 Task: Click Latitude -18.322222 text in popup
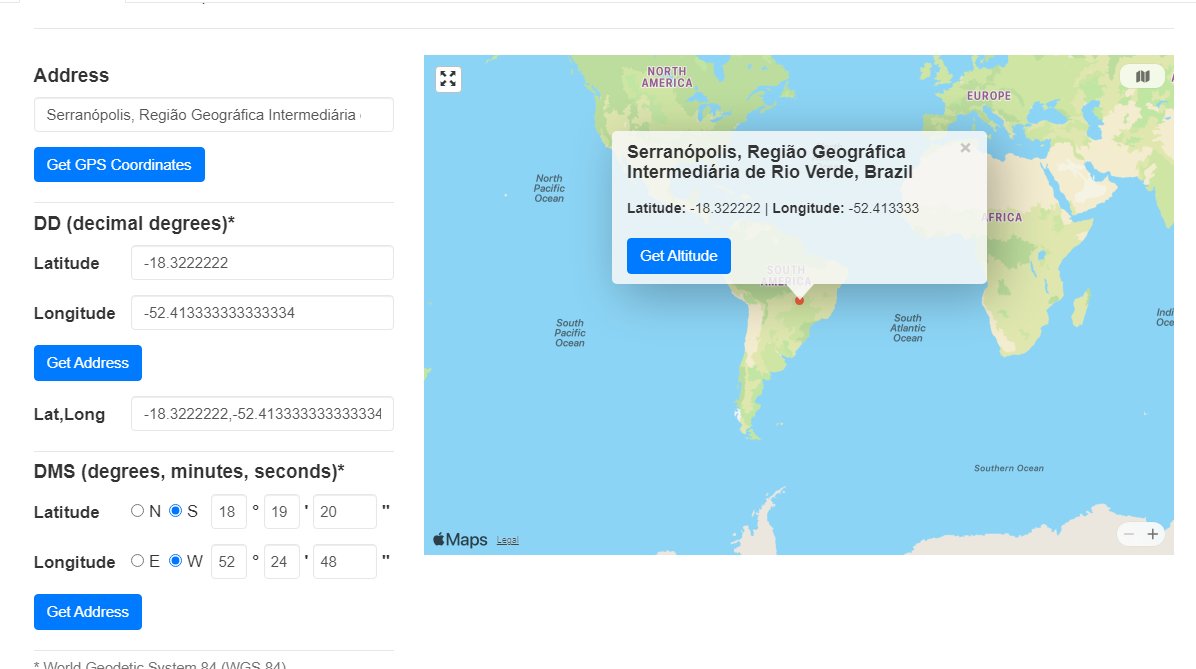pyautogui.click(x=693, y=208)
